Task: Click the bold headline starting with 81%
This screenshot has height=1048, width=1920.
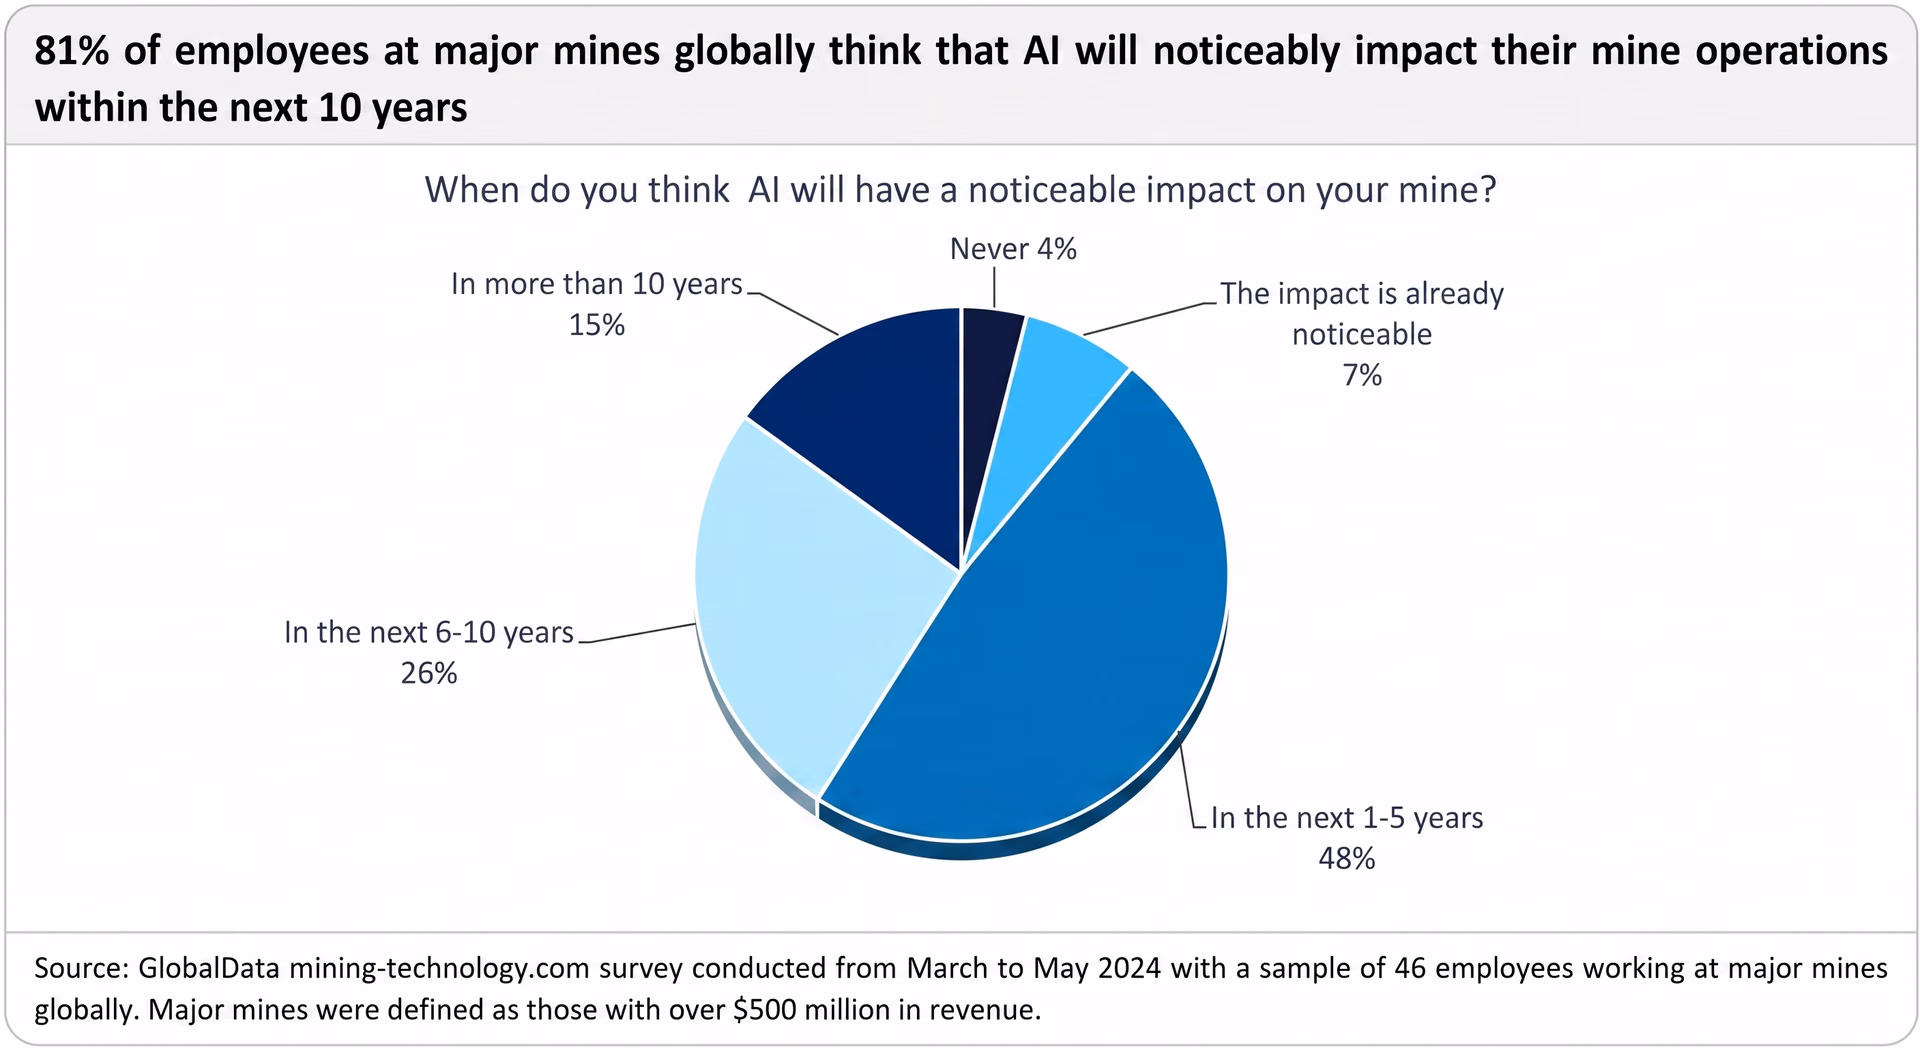Action: pyautogui.click(x=961, y=79)
